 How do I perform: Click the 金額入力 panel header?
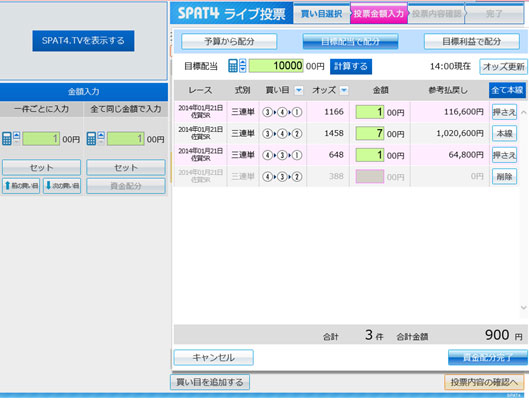[84, 91]
